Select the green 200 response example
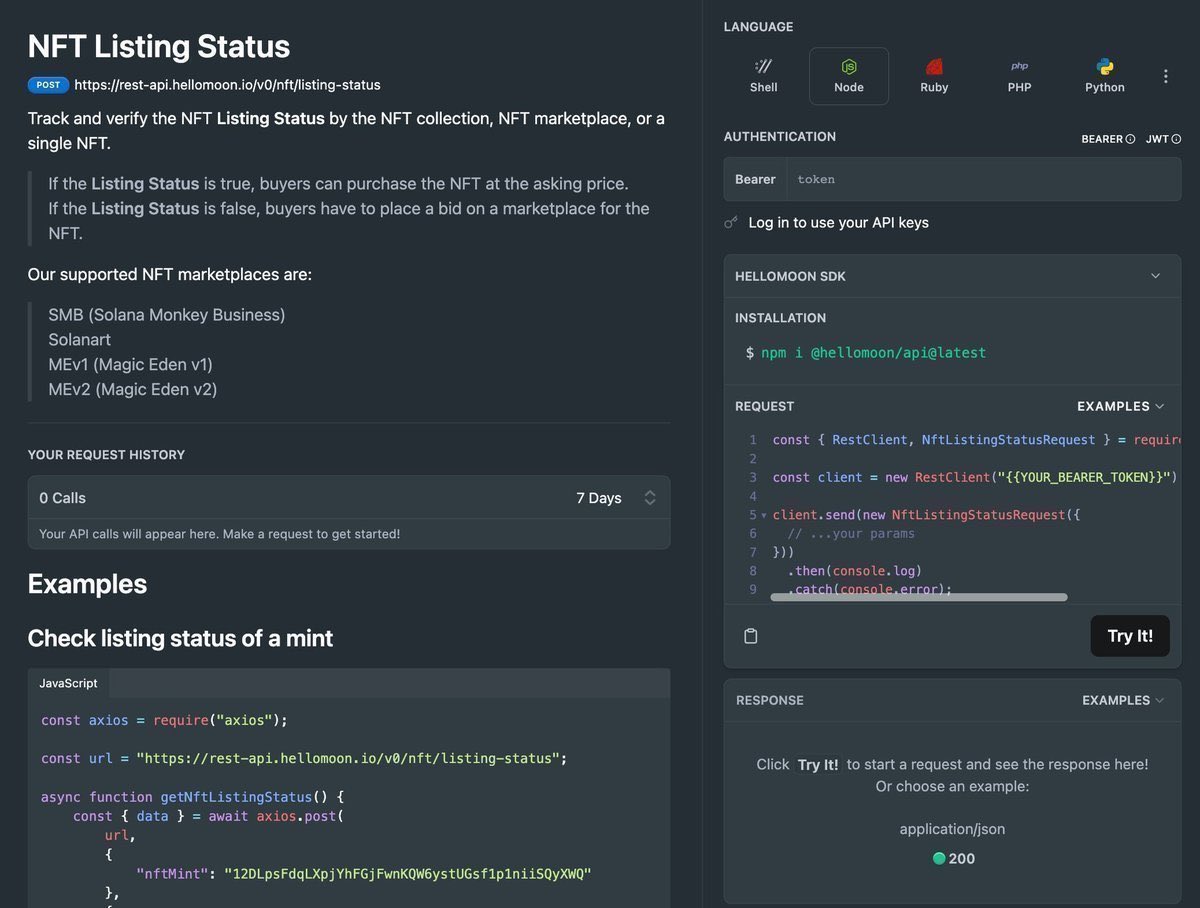This screenshot has width=1200, height=908. (954, 858)
